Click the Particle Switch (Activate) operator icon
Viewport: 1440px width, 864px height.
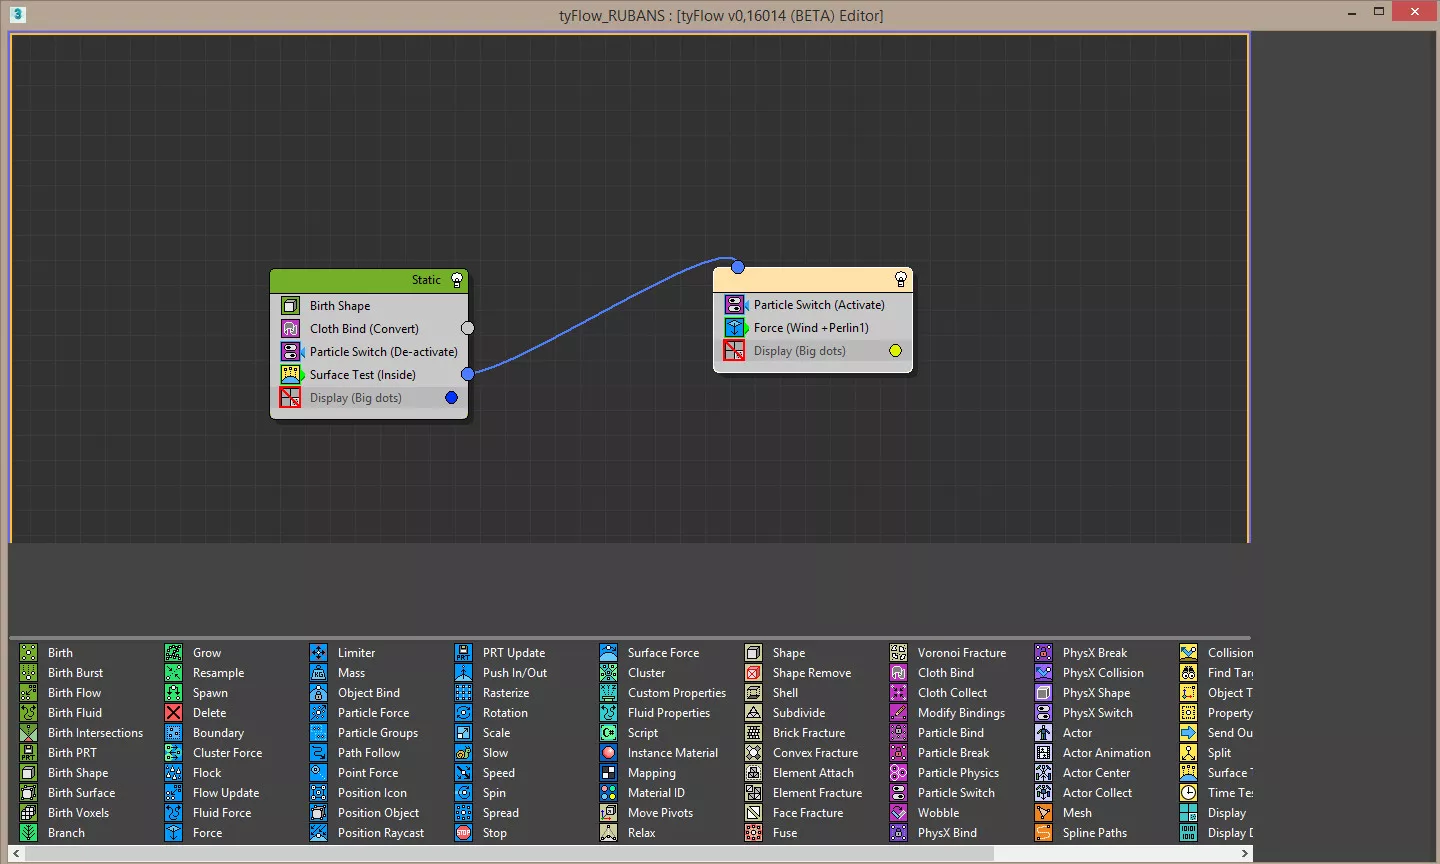point(735,305)
